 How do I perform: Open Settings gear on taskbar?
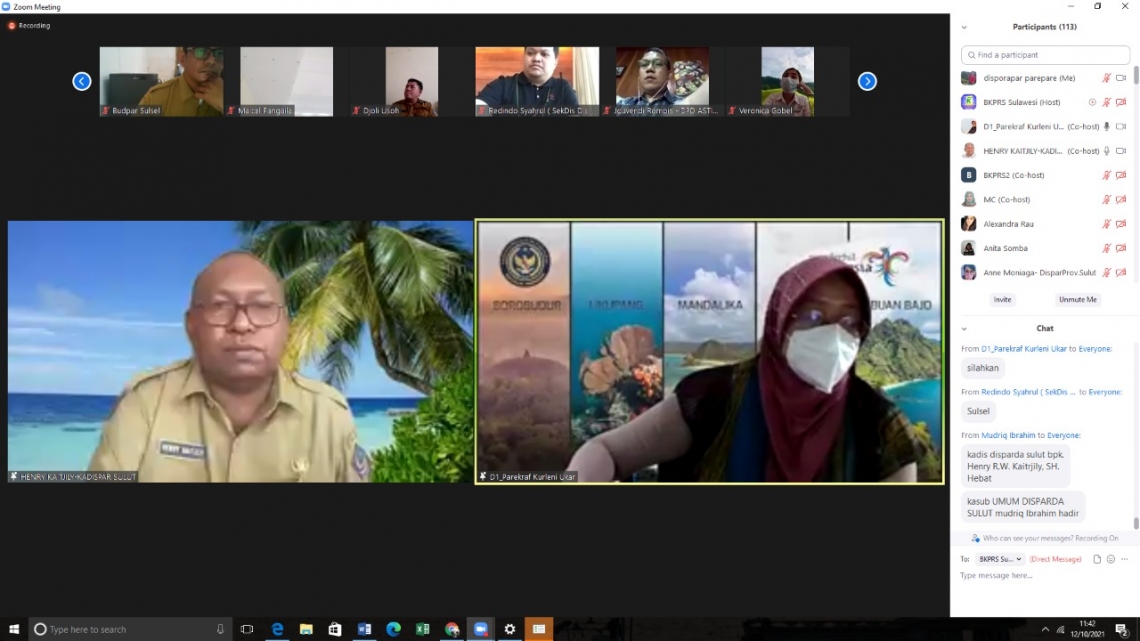510,629
